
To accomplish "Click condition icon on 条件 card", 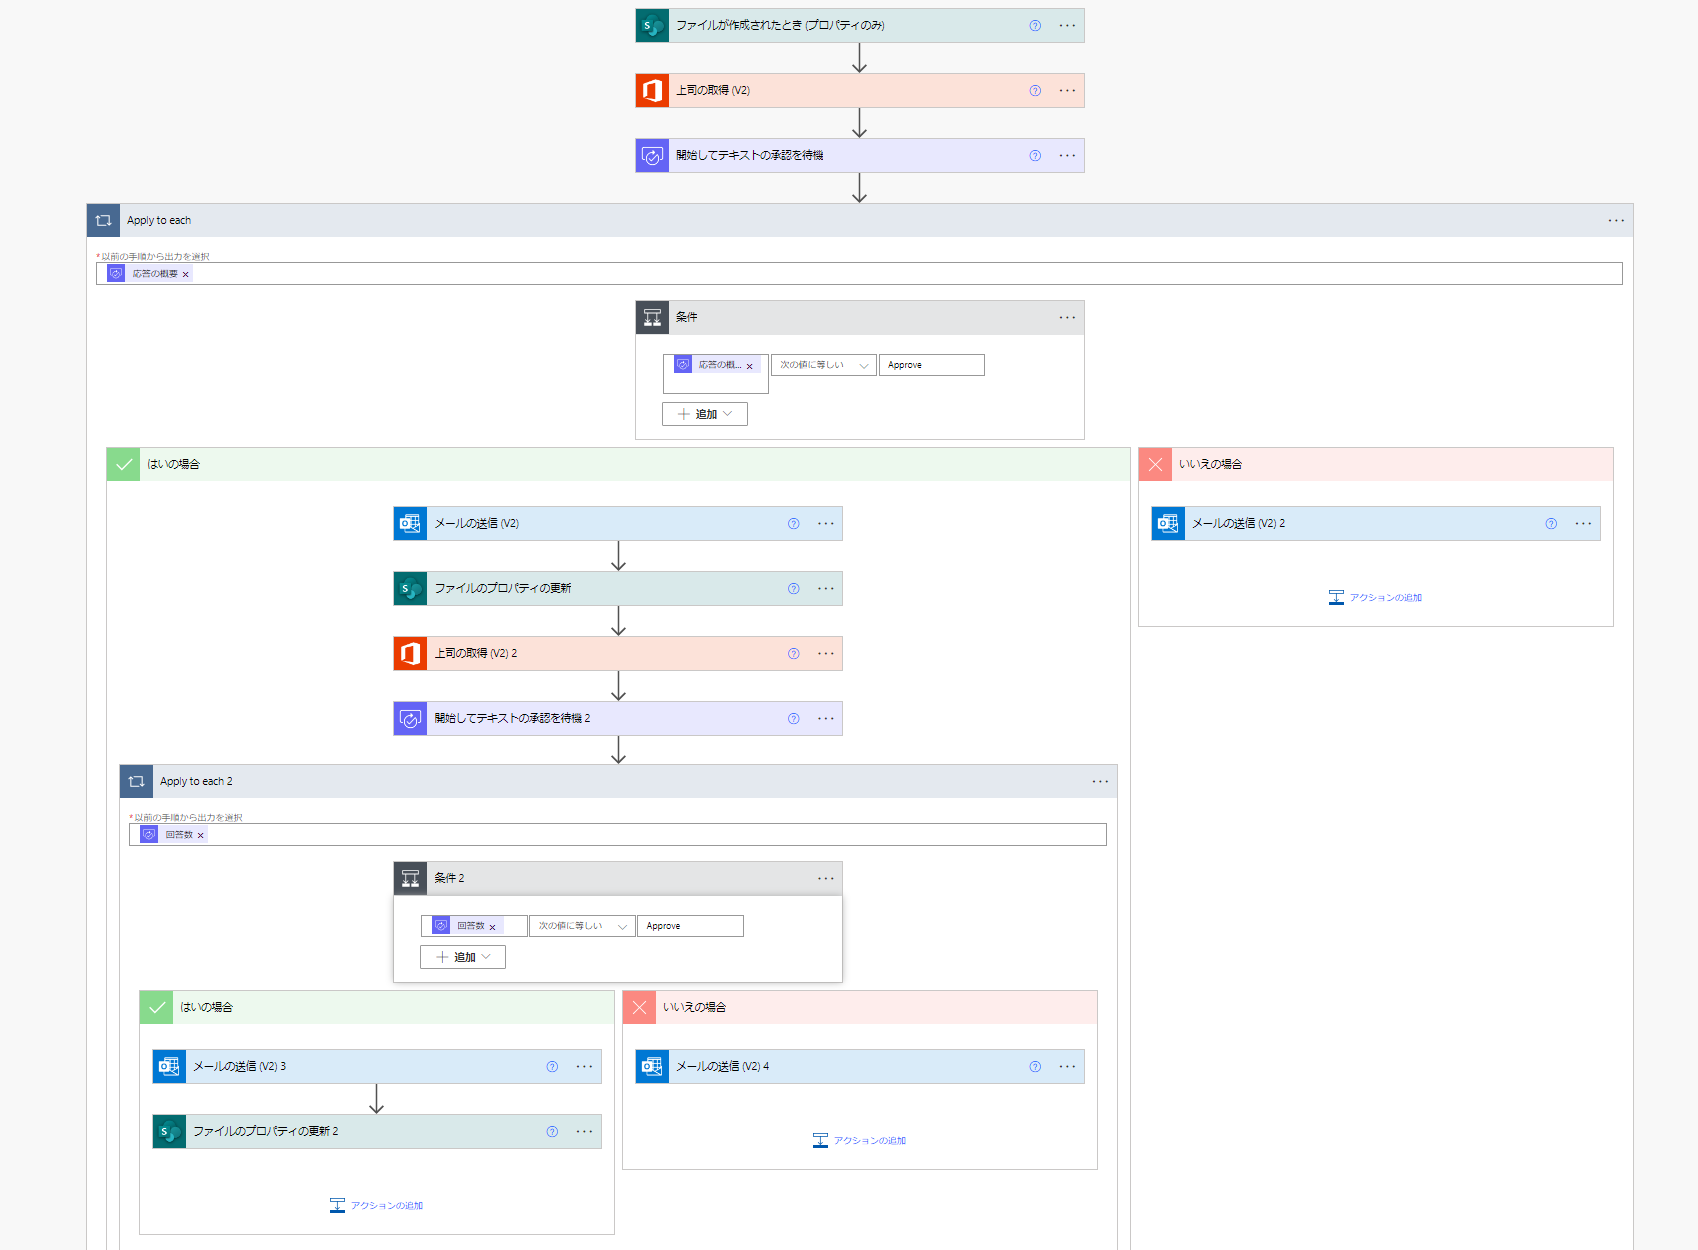I will pos(652,318).
